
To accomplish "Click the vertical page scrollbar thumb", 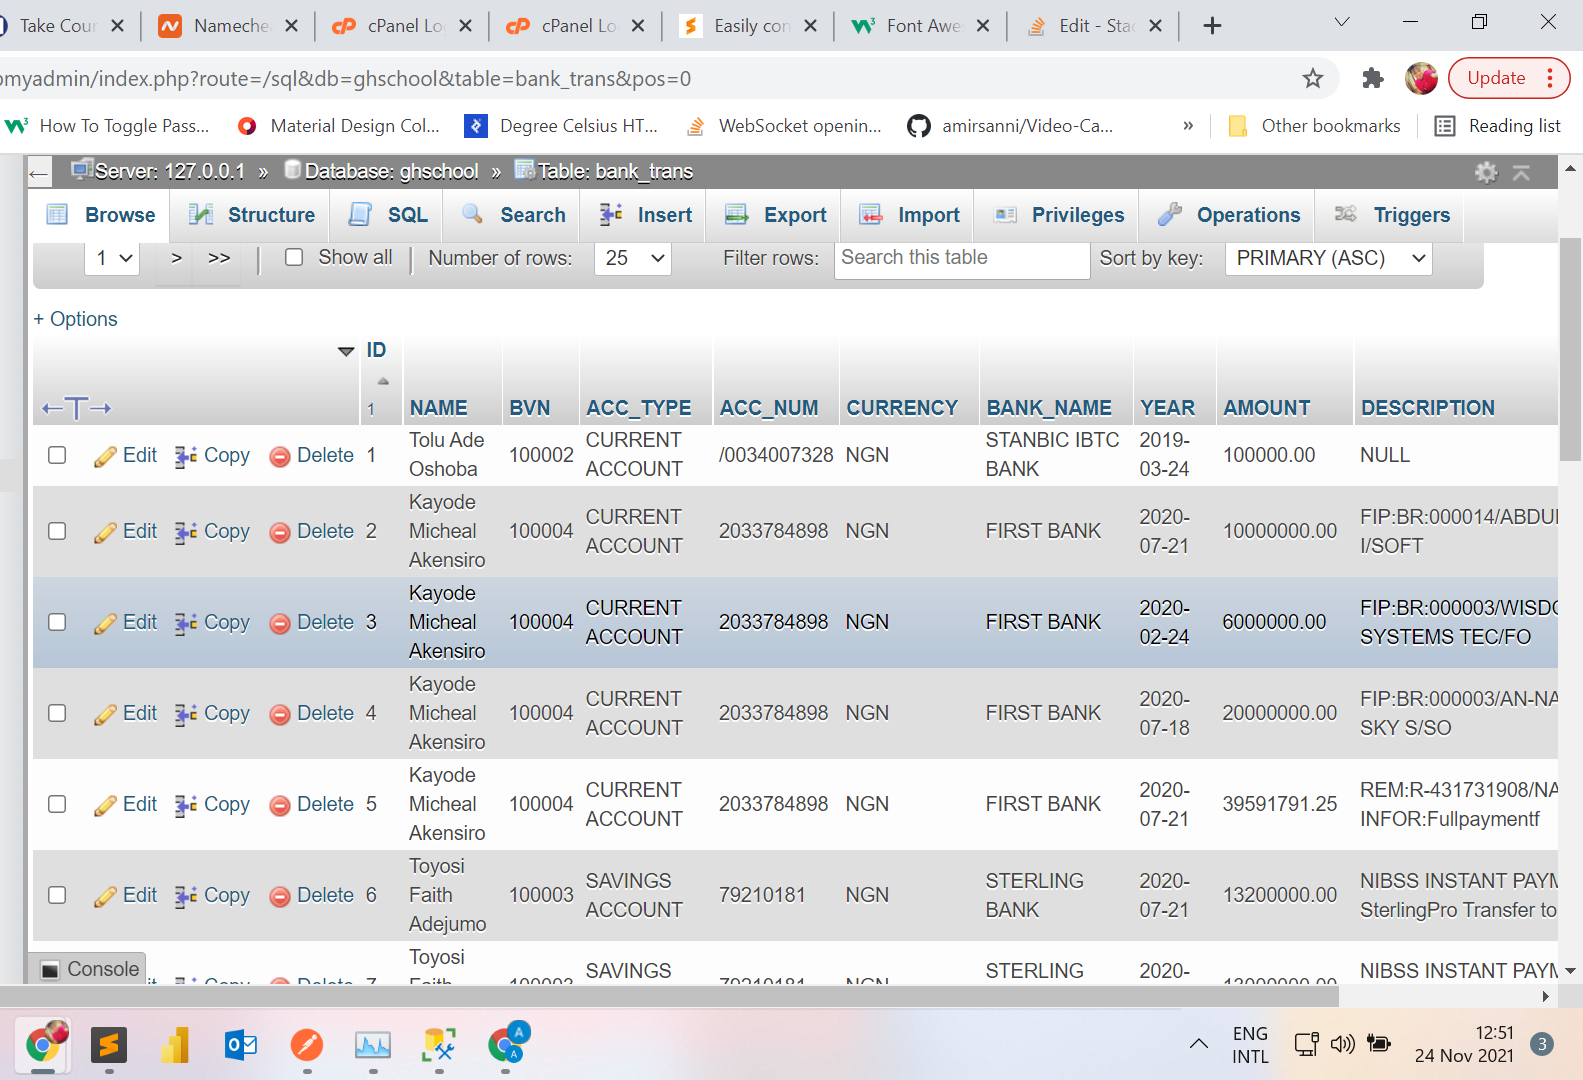I will pos(1570,350).
